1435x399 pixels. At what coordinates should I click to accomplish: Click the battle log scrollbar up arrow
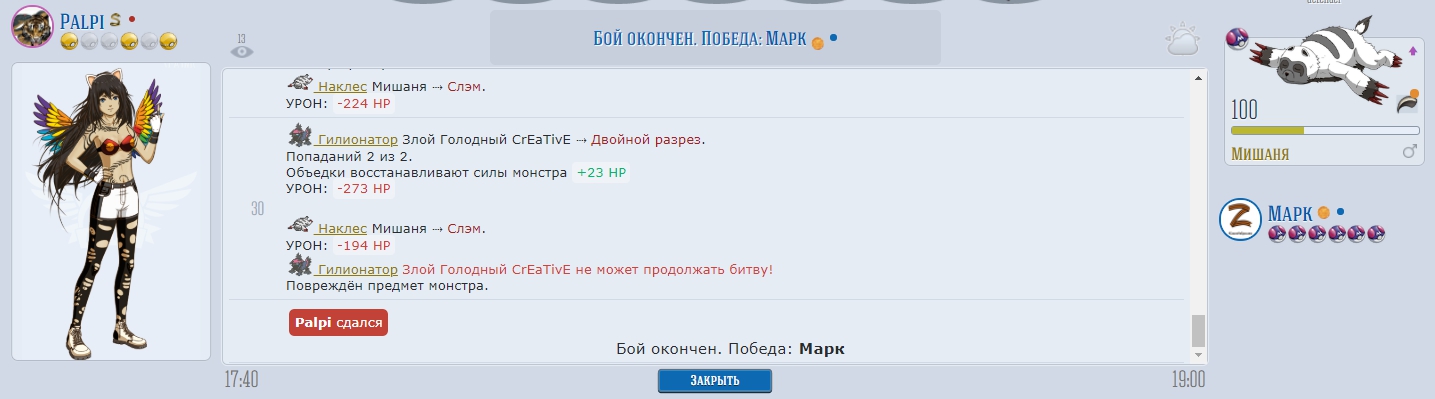pos(1198,77)
